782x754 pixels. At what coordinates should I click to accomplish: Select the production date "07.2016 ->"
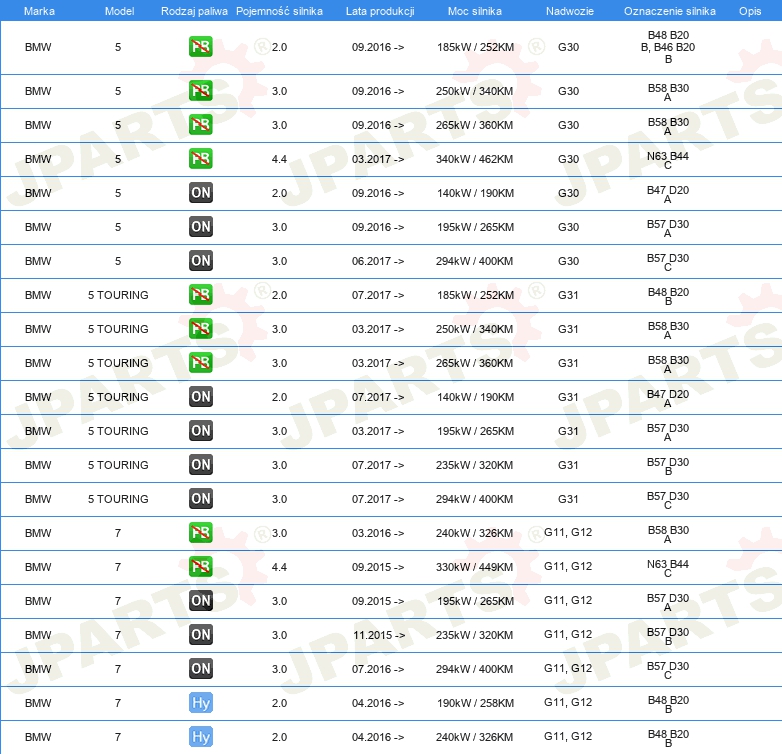click(x=378, y=669)
